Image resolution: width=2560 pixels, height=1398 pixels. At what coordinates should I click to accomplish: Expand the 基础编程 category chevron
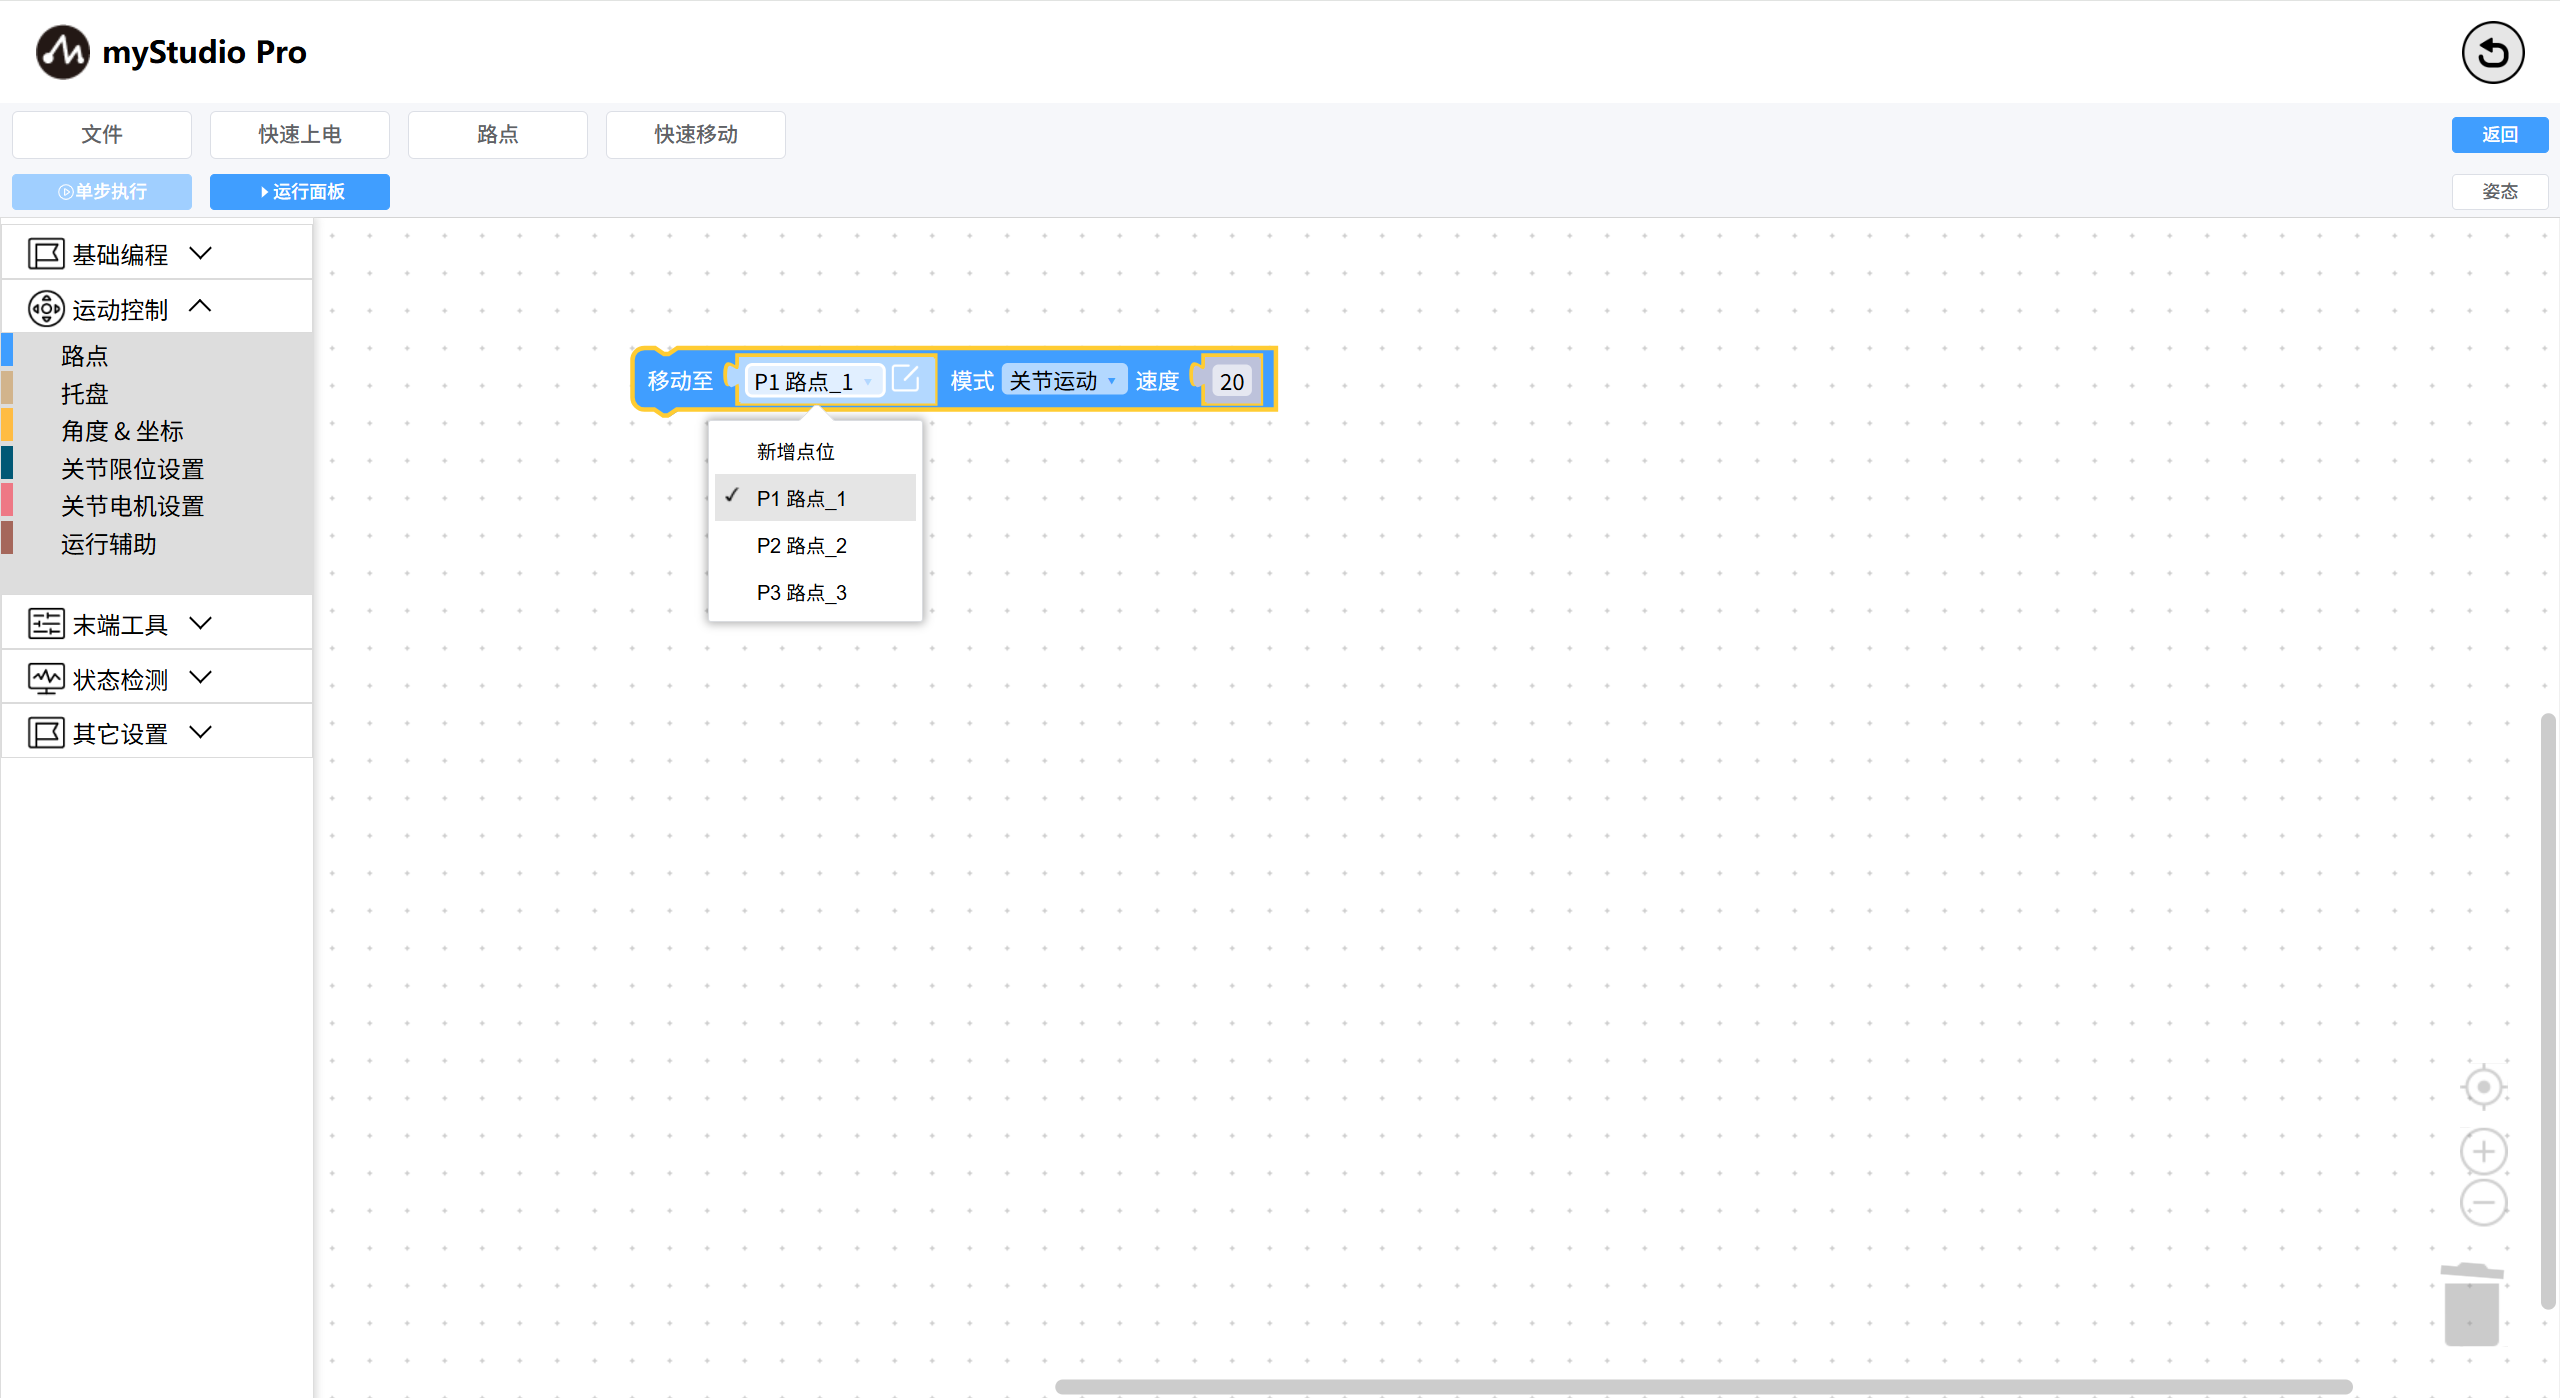pos(200,254)
